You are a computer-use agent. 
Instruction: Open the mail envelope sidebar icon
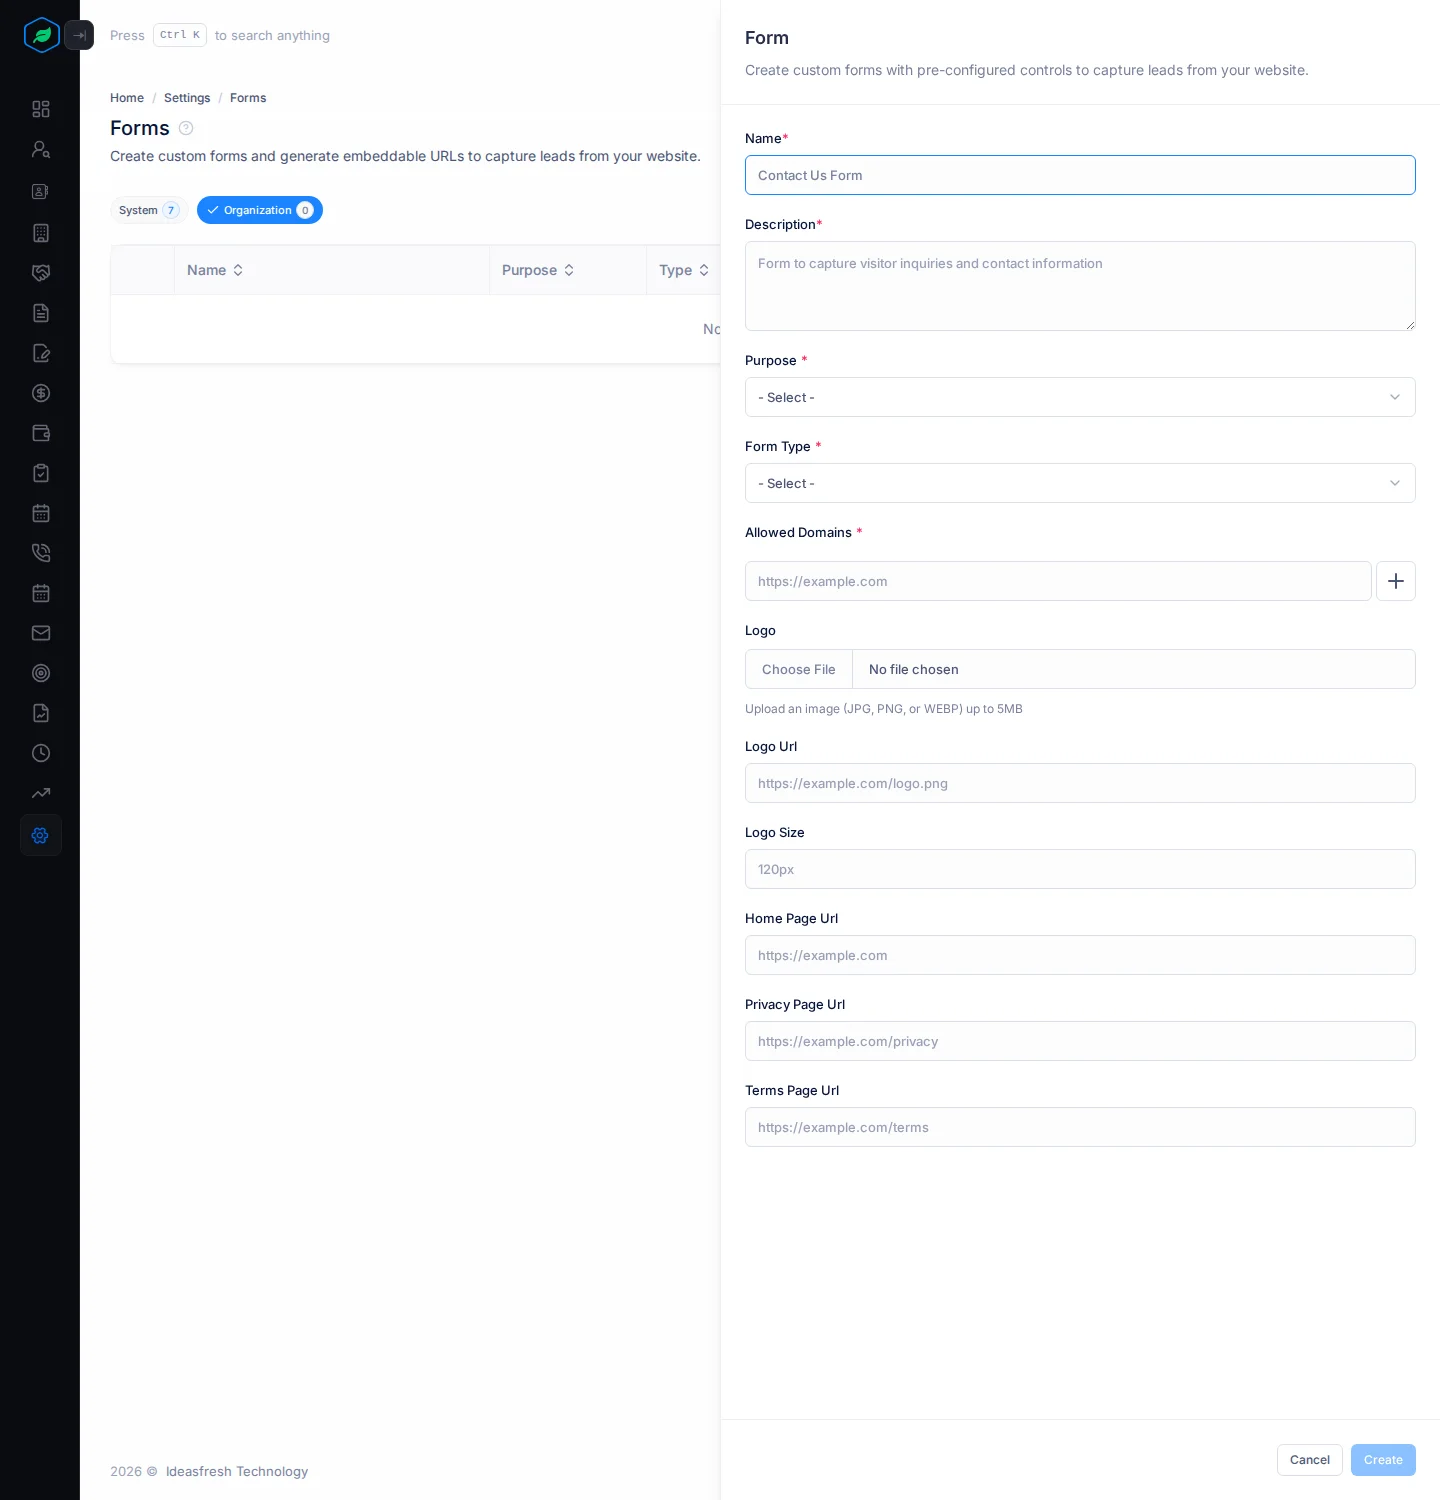pyautogui.click(x=41, y=633)
